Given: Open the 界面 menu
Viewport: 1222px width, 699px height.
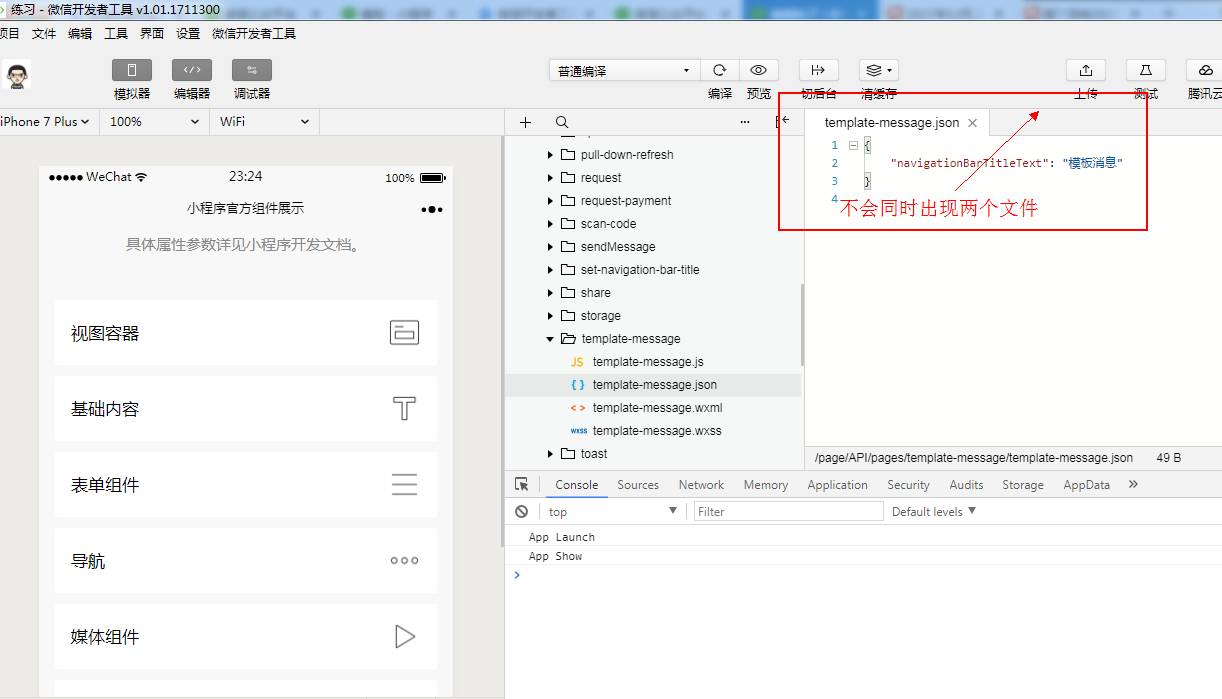Looking at the screenshot, I should point(152,33).
